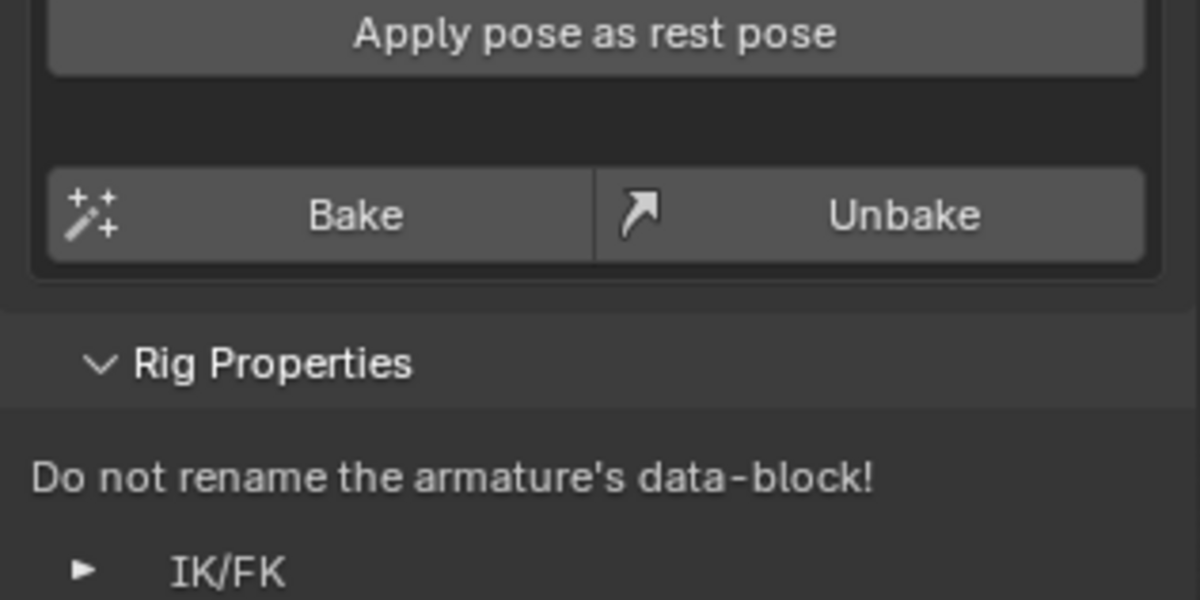This screenshot has width=1200, height=600.
Task: Click the curved arrow Unbake icon
Action: tap(639, 214)
